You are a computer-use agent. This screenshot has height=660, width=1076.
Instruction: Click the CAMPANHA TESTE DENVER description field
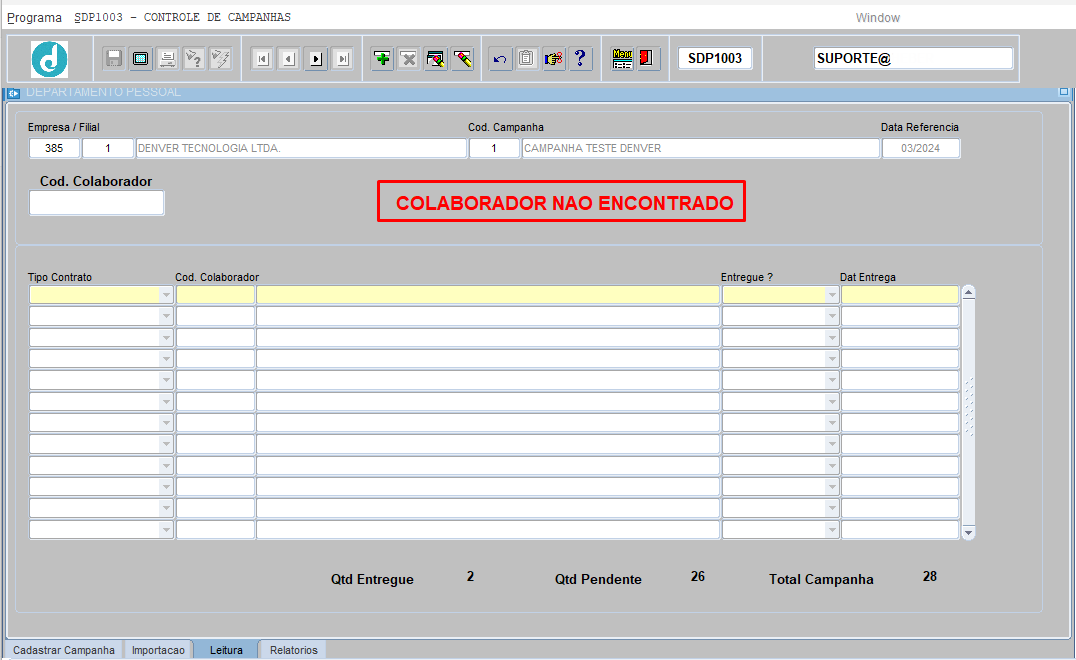tap(701, 148)
